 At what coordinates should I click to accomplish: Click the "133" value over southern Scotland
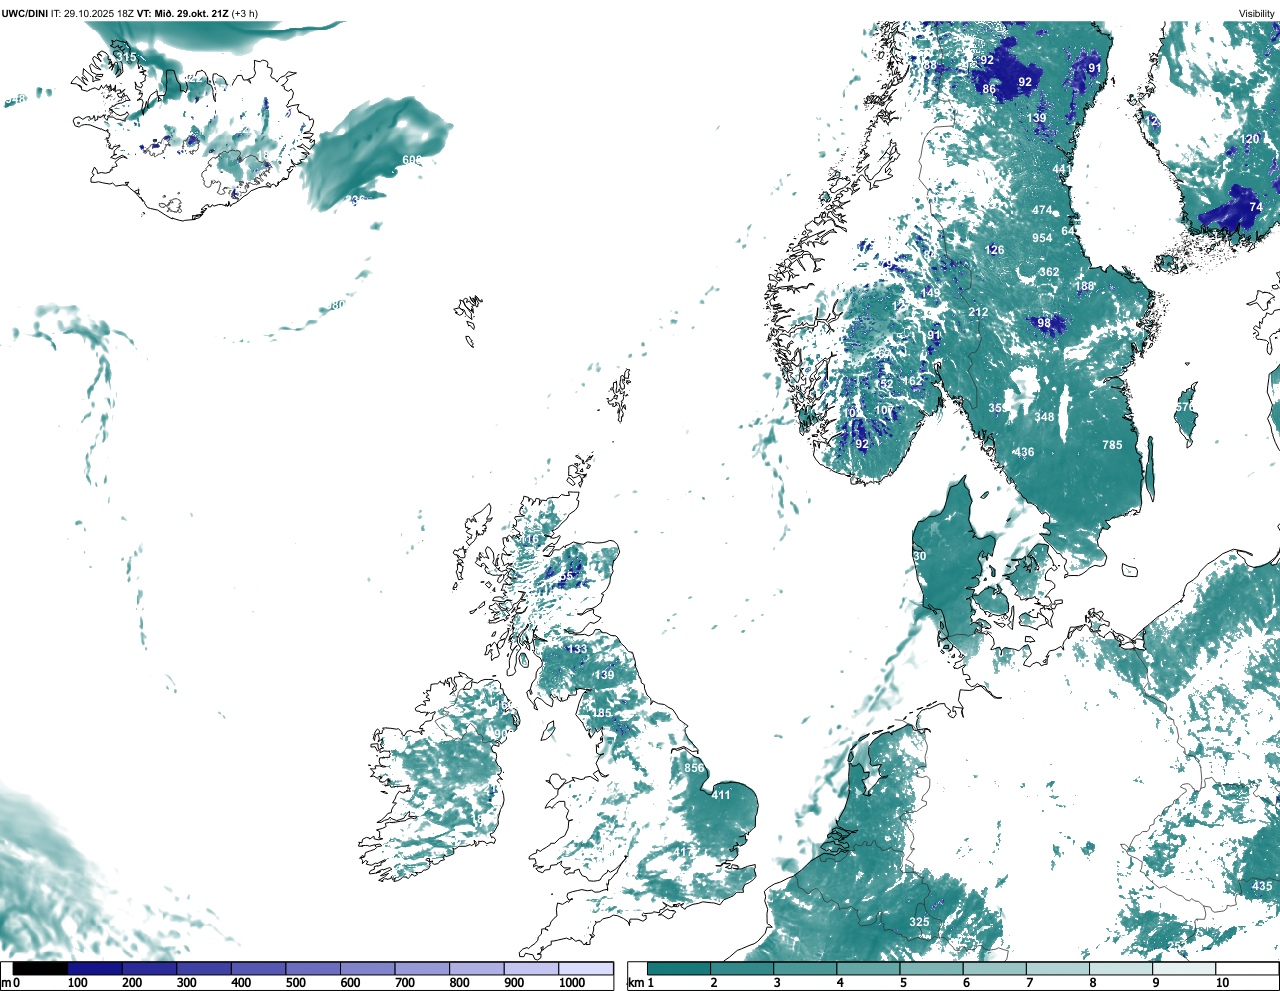[578, 649]
